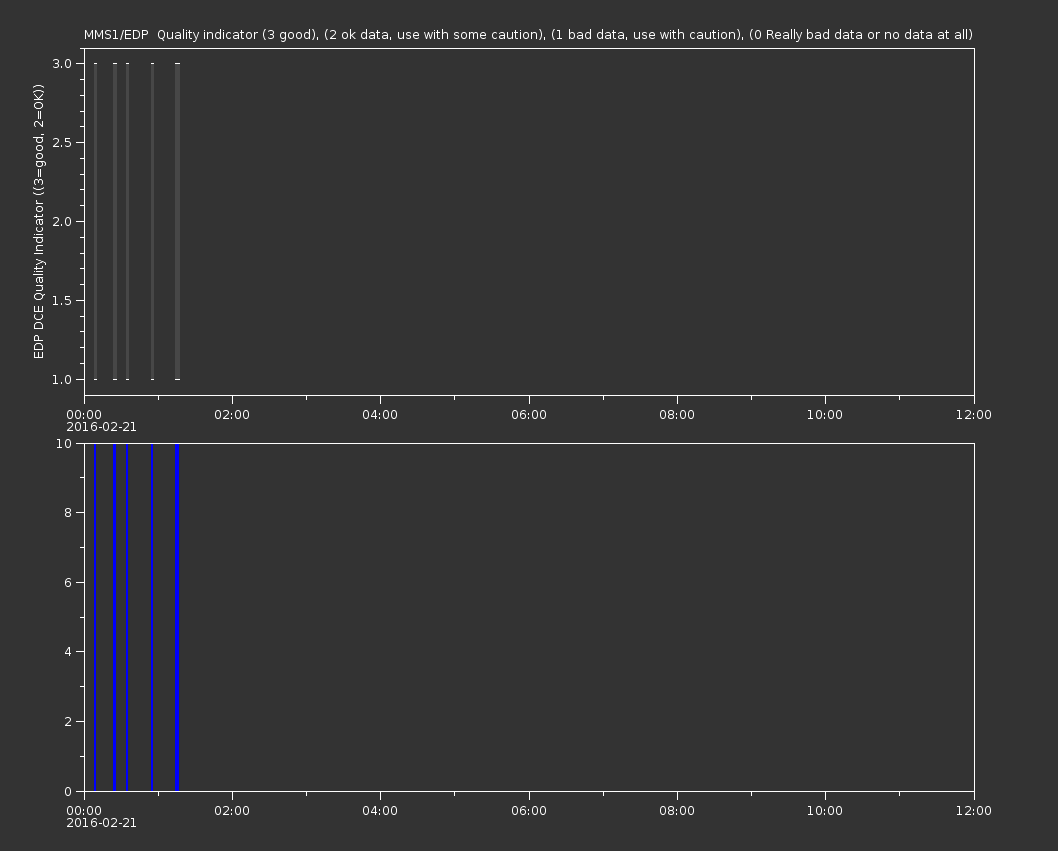Select the widest, last gray bar in upper plot
1058x851 pixels.
click(x=177, y=221)
